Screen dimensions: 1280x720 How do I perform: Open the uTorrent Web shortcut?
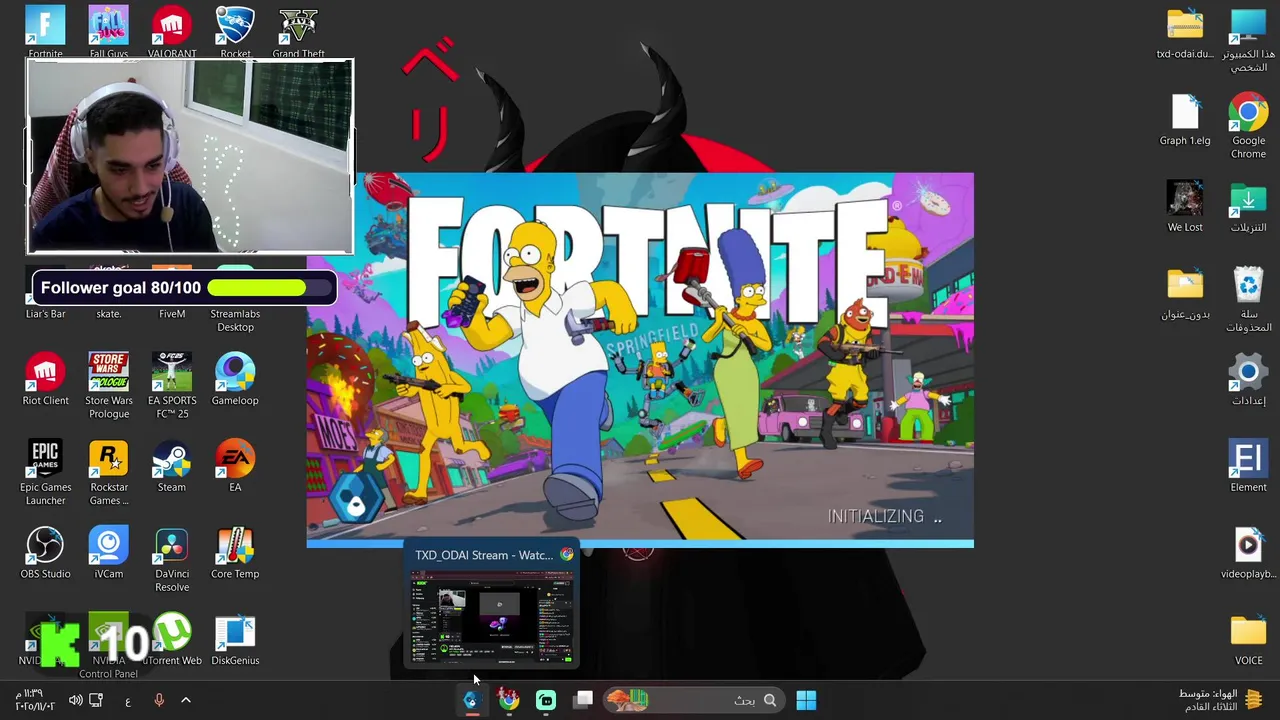point(172,640)
